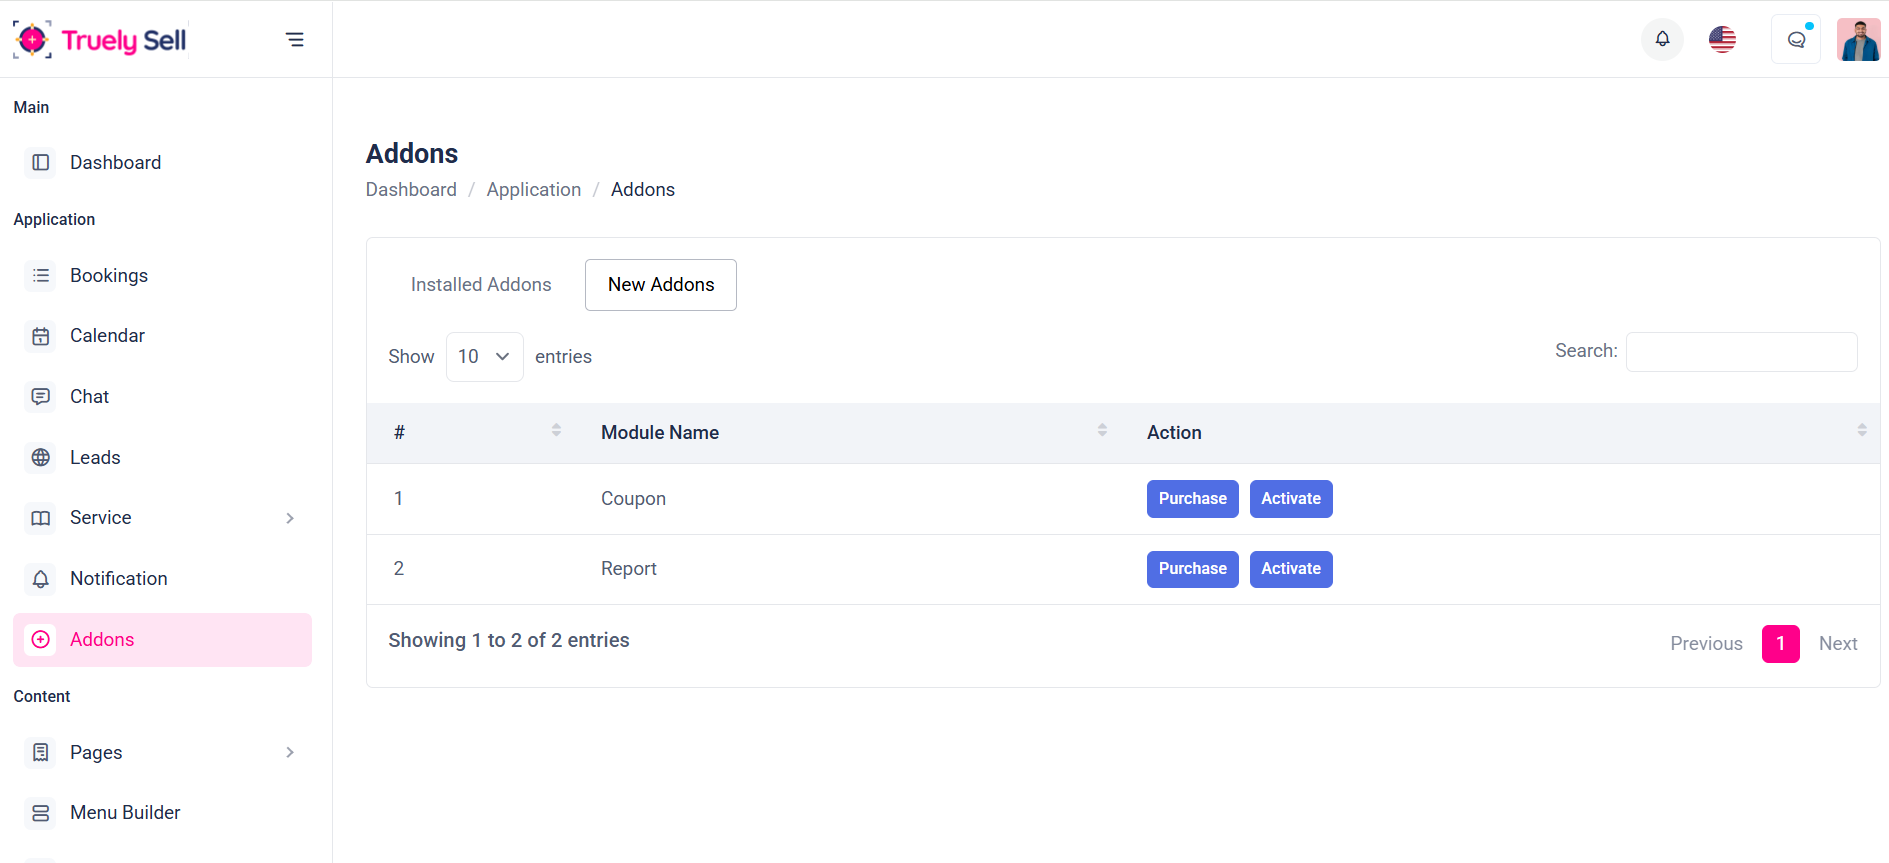Image resolution: width=1889 pixels, height=863 pixels.
Task: Click the Search input field
Action: pyautogui.click(x=1741, y=352)
